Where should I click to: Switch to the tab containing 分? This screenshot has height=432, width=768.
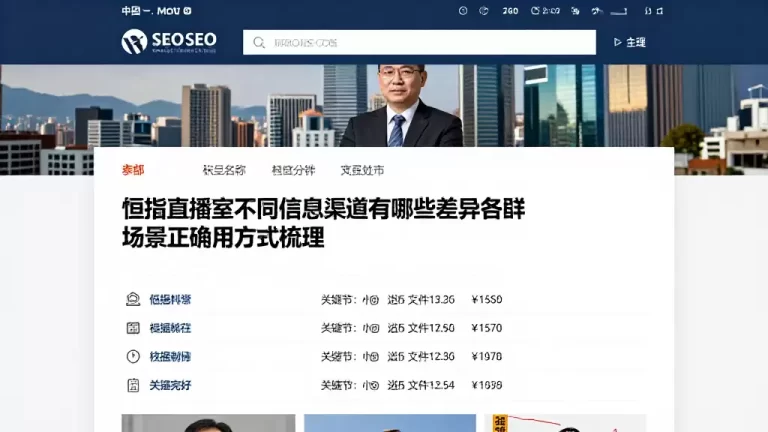click(293, 170)
